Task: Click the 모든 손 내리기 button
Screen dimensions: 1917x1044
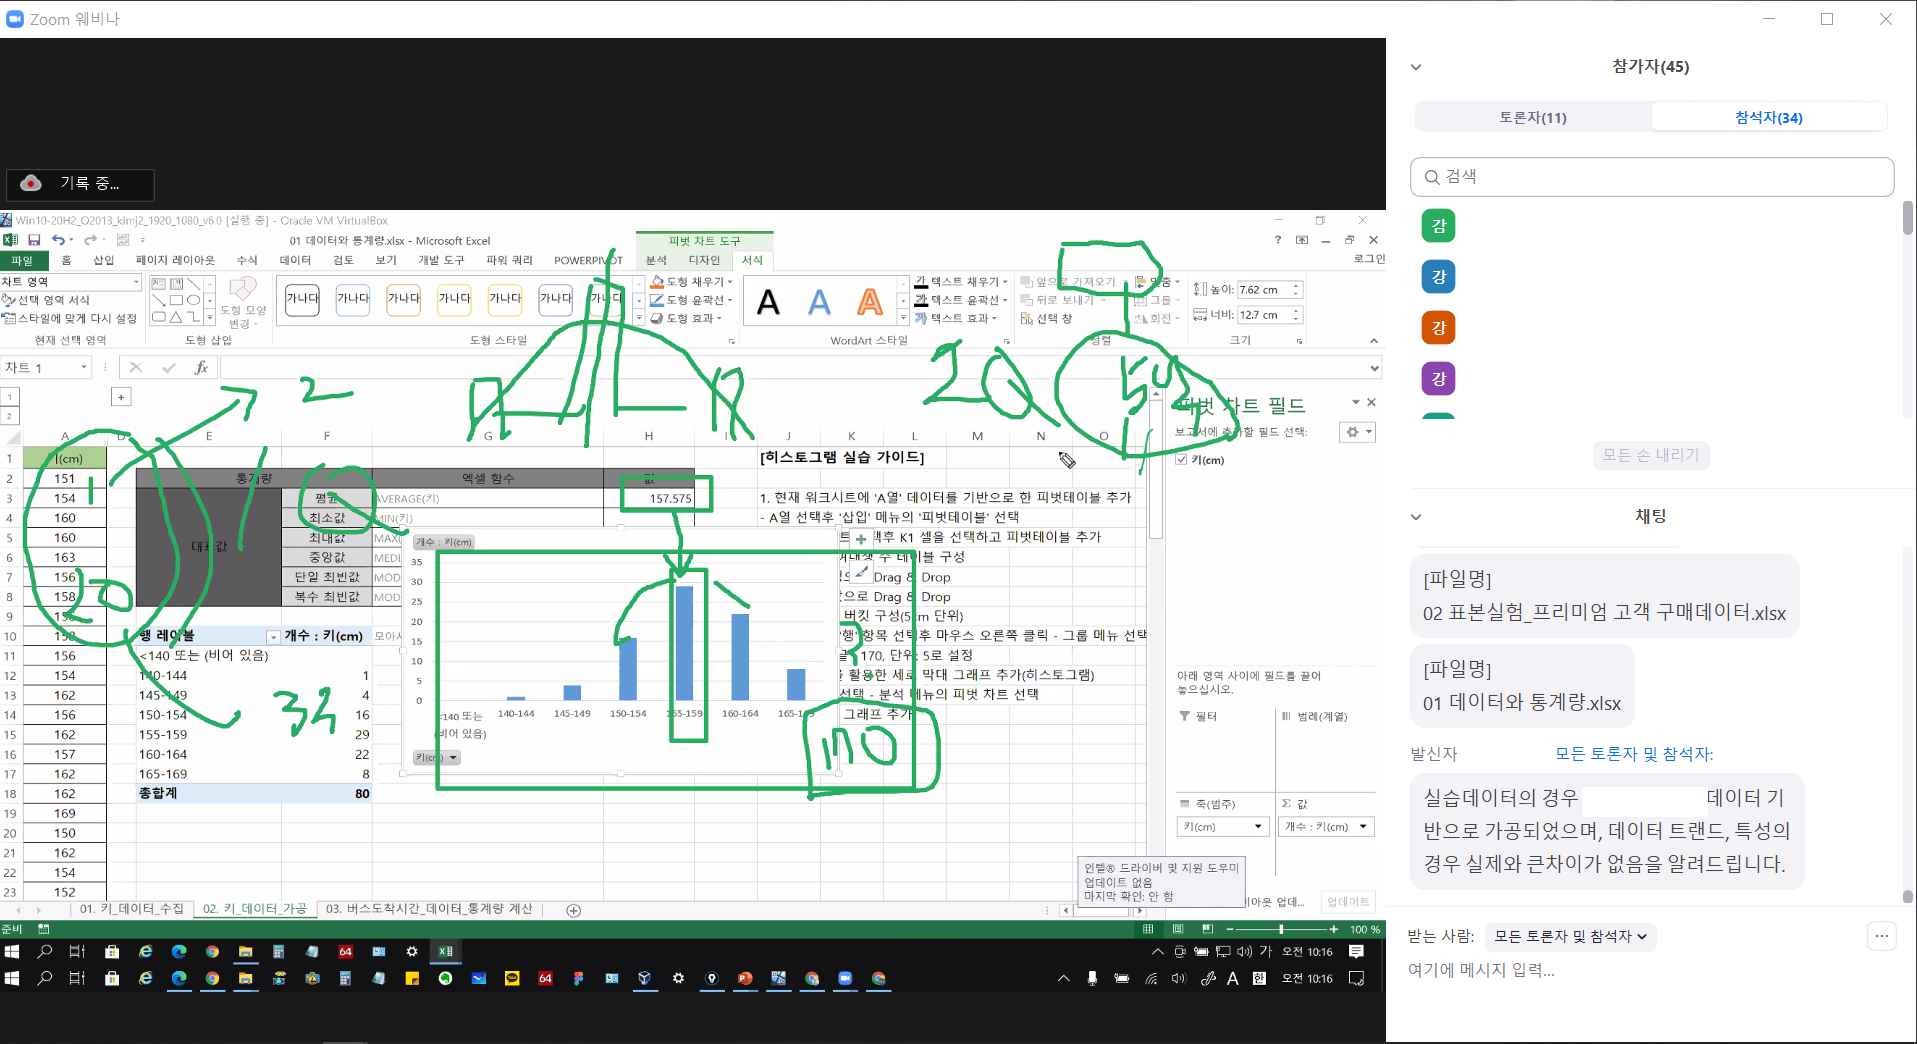Action: (1650, 455)
